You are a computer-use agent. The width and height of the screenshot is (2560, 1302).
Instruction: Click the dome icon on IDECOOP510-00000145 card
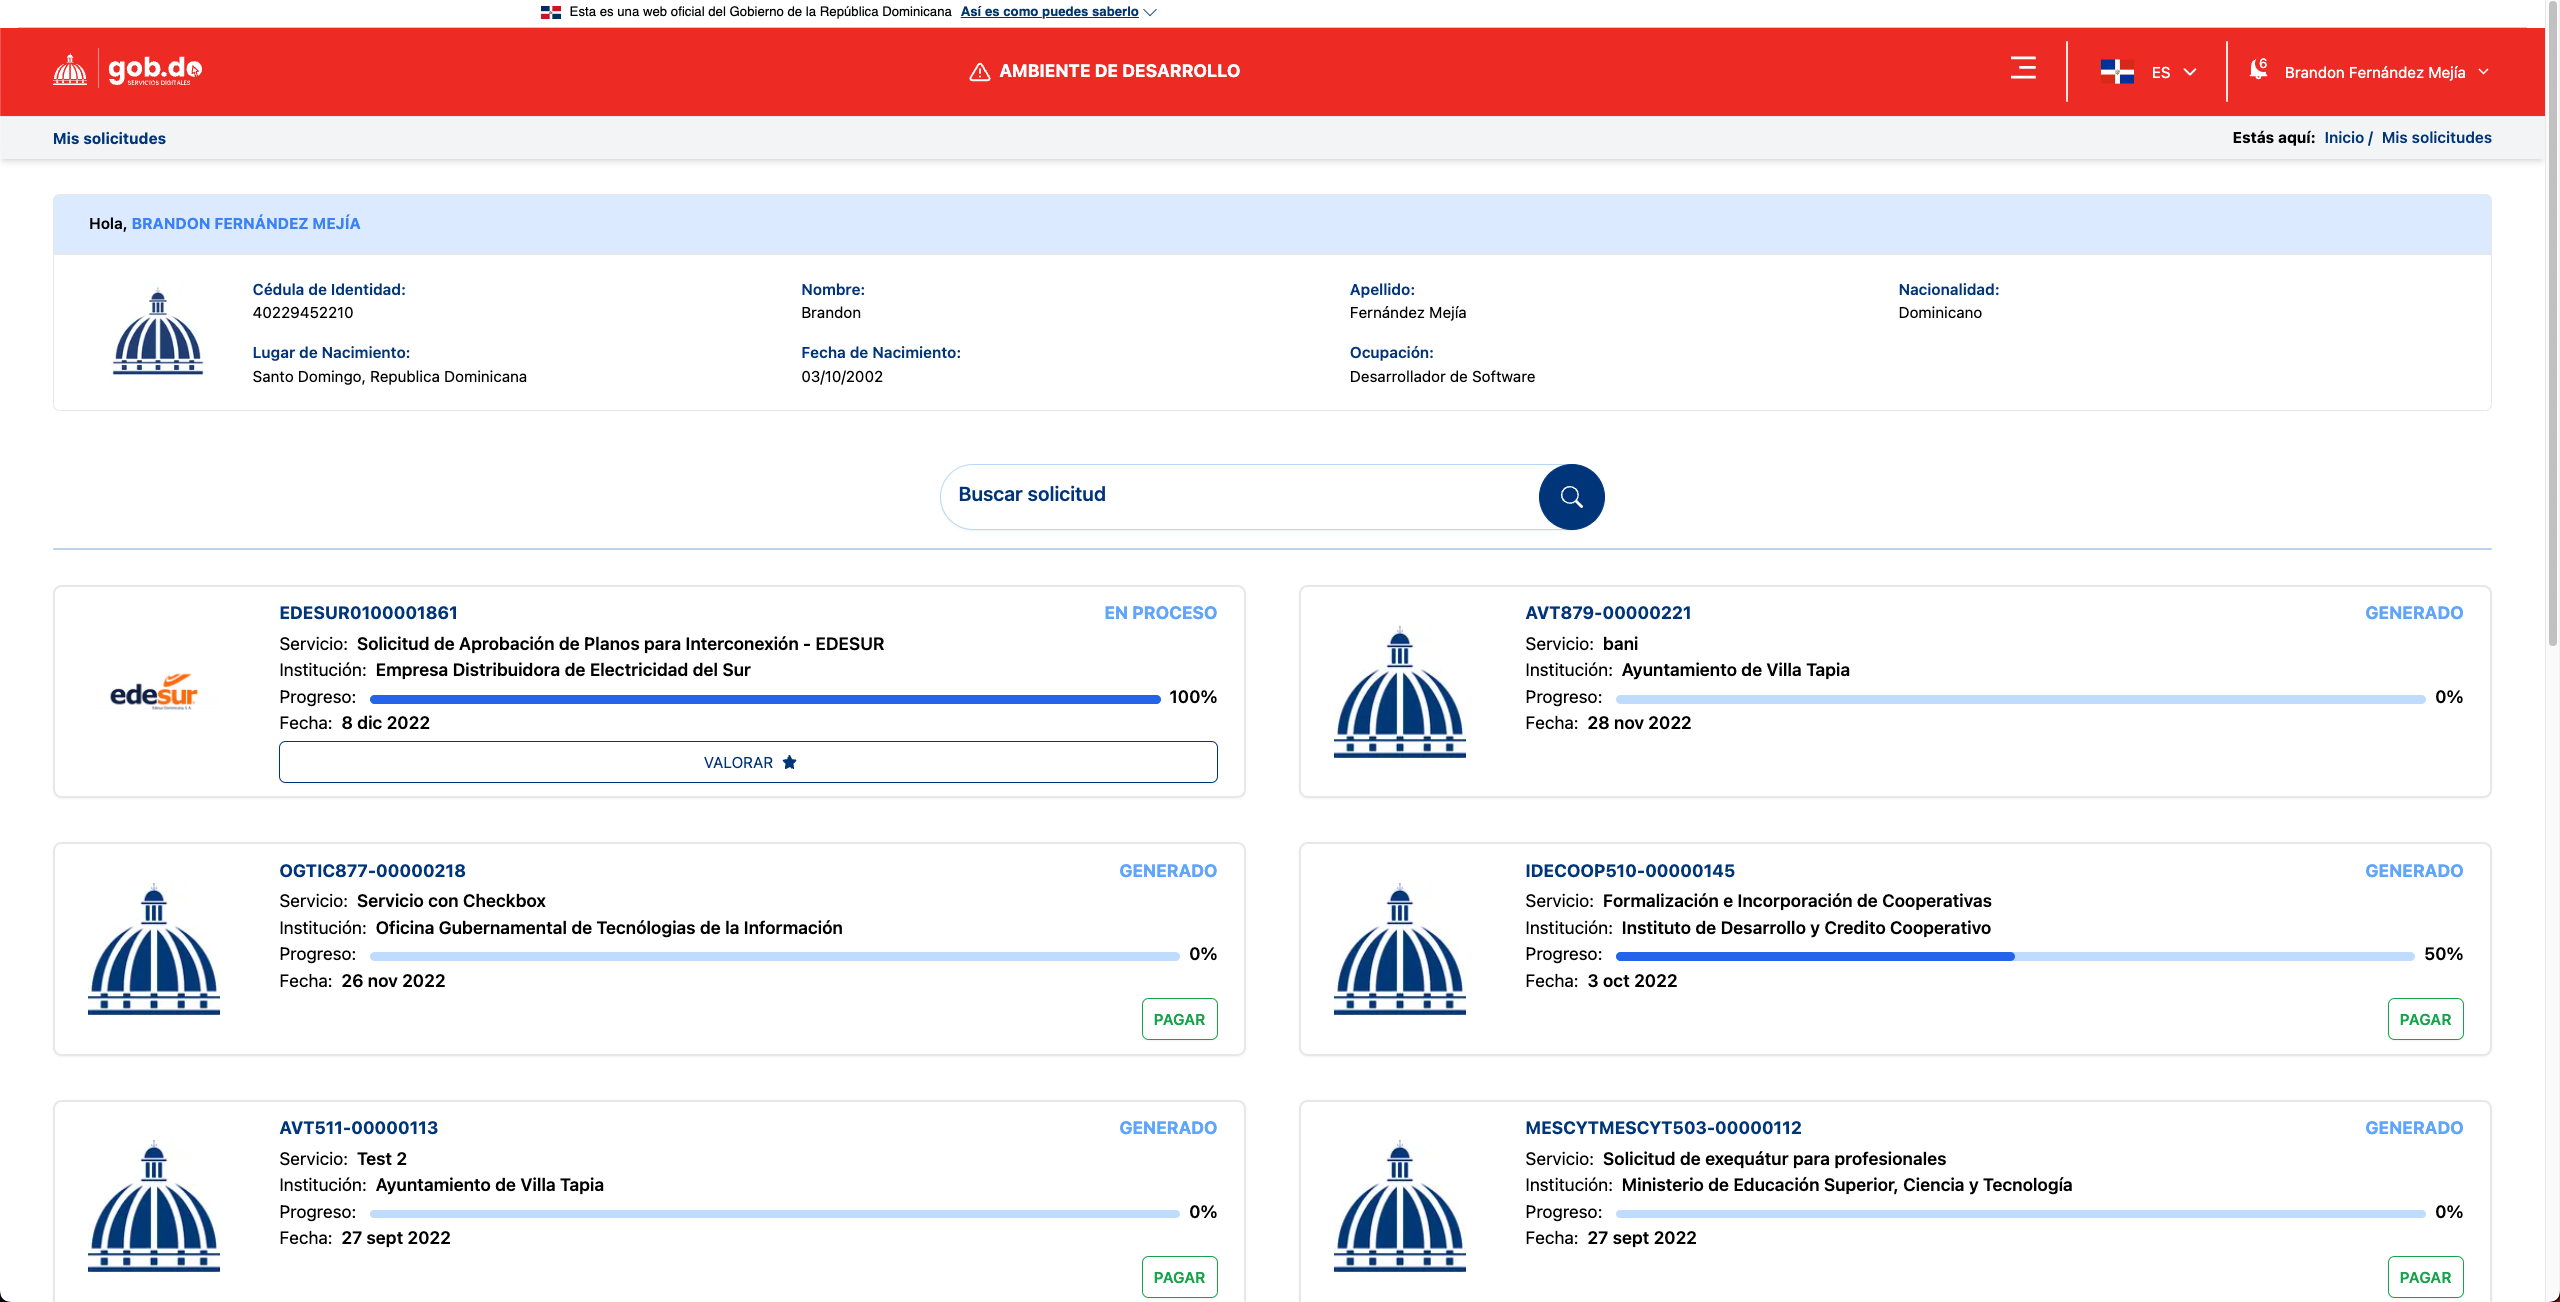[x=1399, y=949]
